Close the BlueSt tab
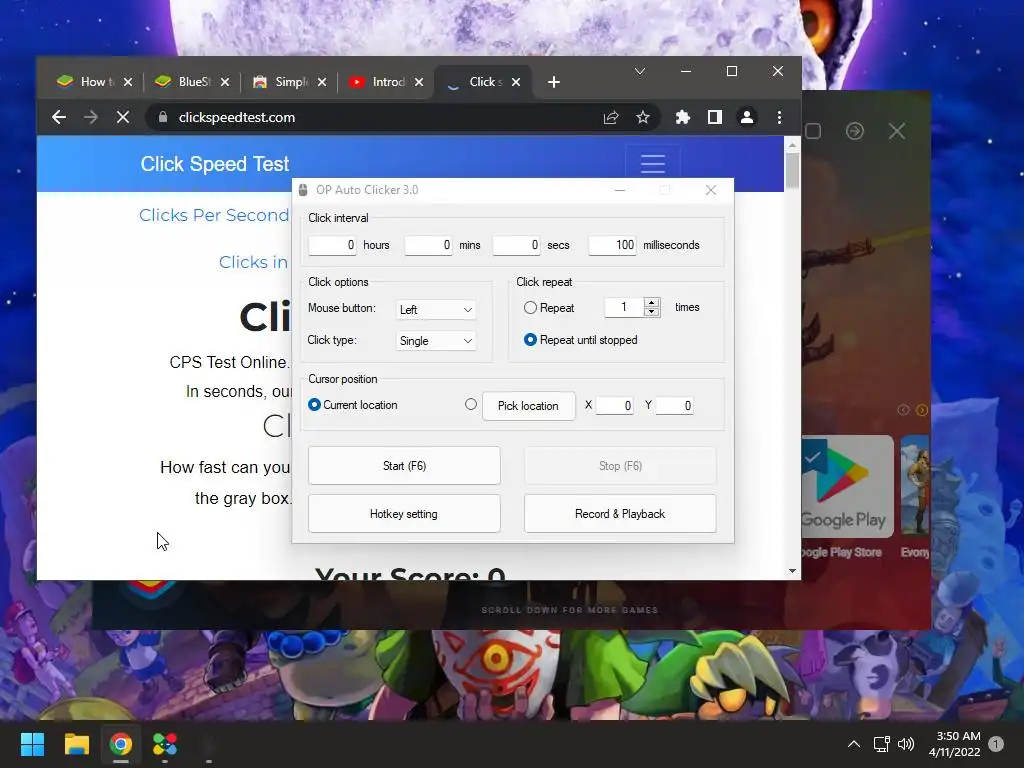The width and height of the screenshot is (1024, 768). click(x=225, y=82)
